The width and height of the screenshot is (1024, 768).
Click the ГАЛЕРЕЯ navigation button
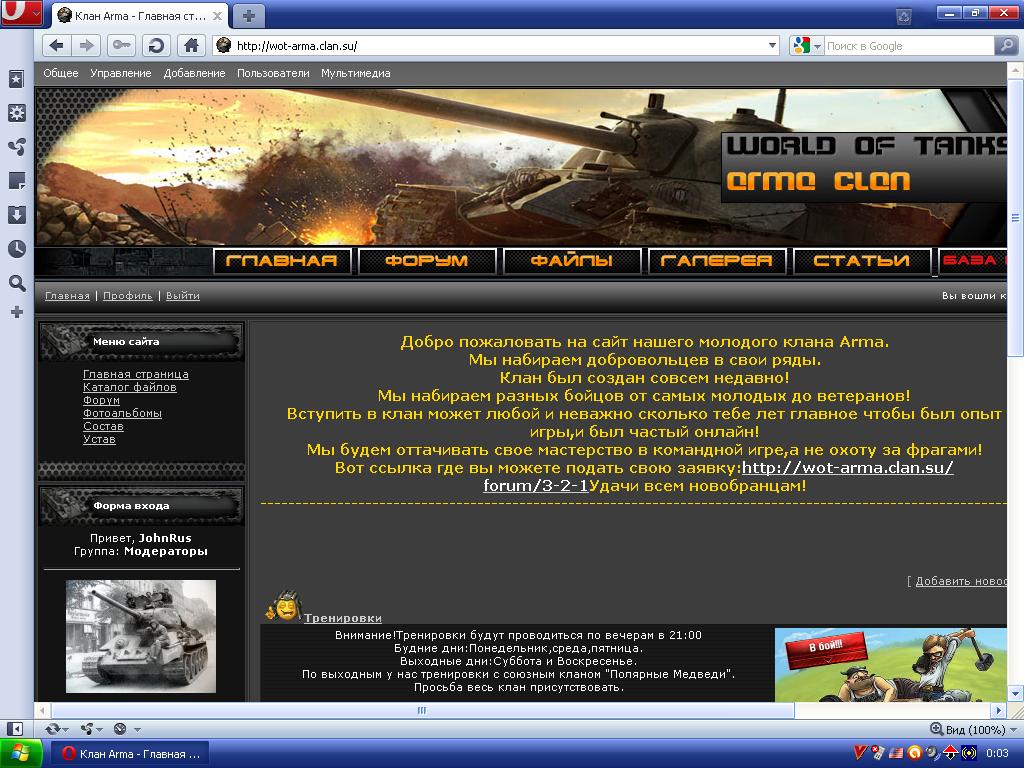pos(717,261)
